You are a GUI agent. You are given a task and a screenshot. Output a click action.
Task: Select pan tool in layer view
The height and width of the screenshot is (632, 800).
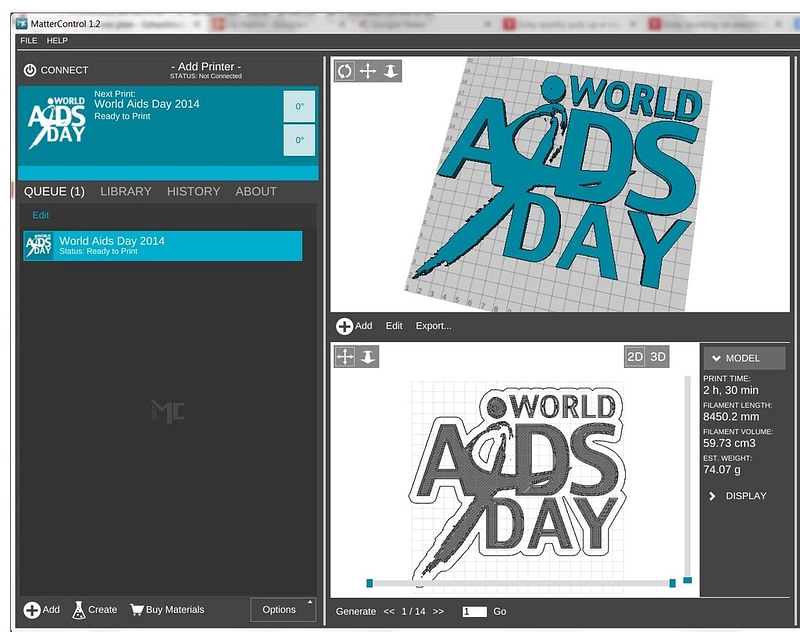point(345,357)
